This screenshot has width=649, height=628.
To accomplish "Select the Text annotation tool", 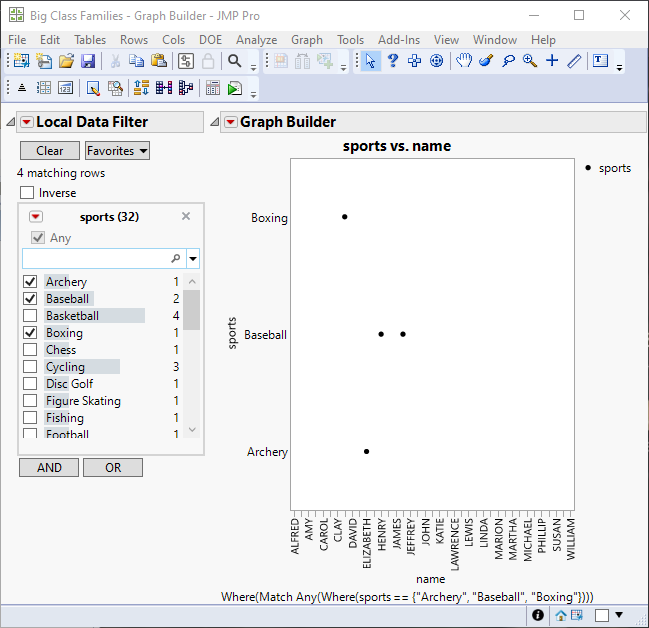I will (x=600, y=61).
